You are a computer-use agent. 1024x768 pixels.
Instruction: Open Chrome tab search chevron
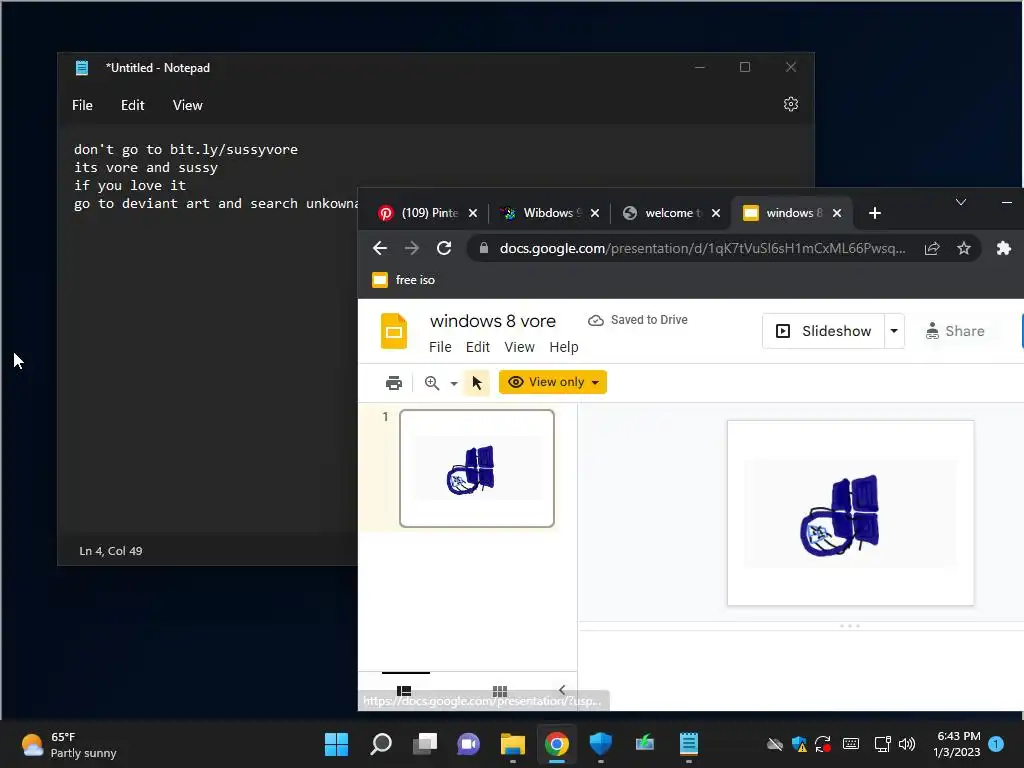point(961,202)
